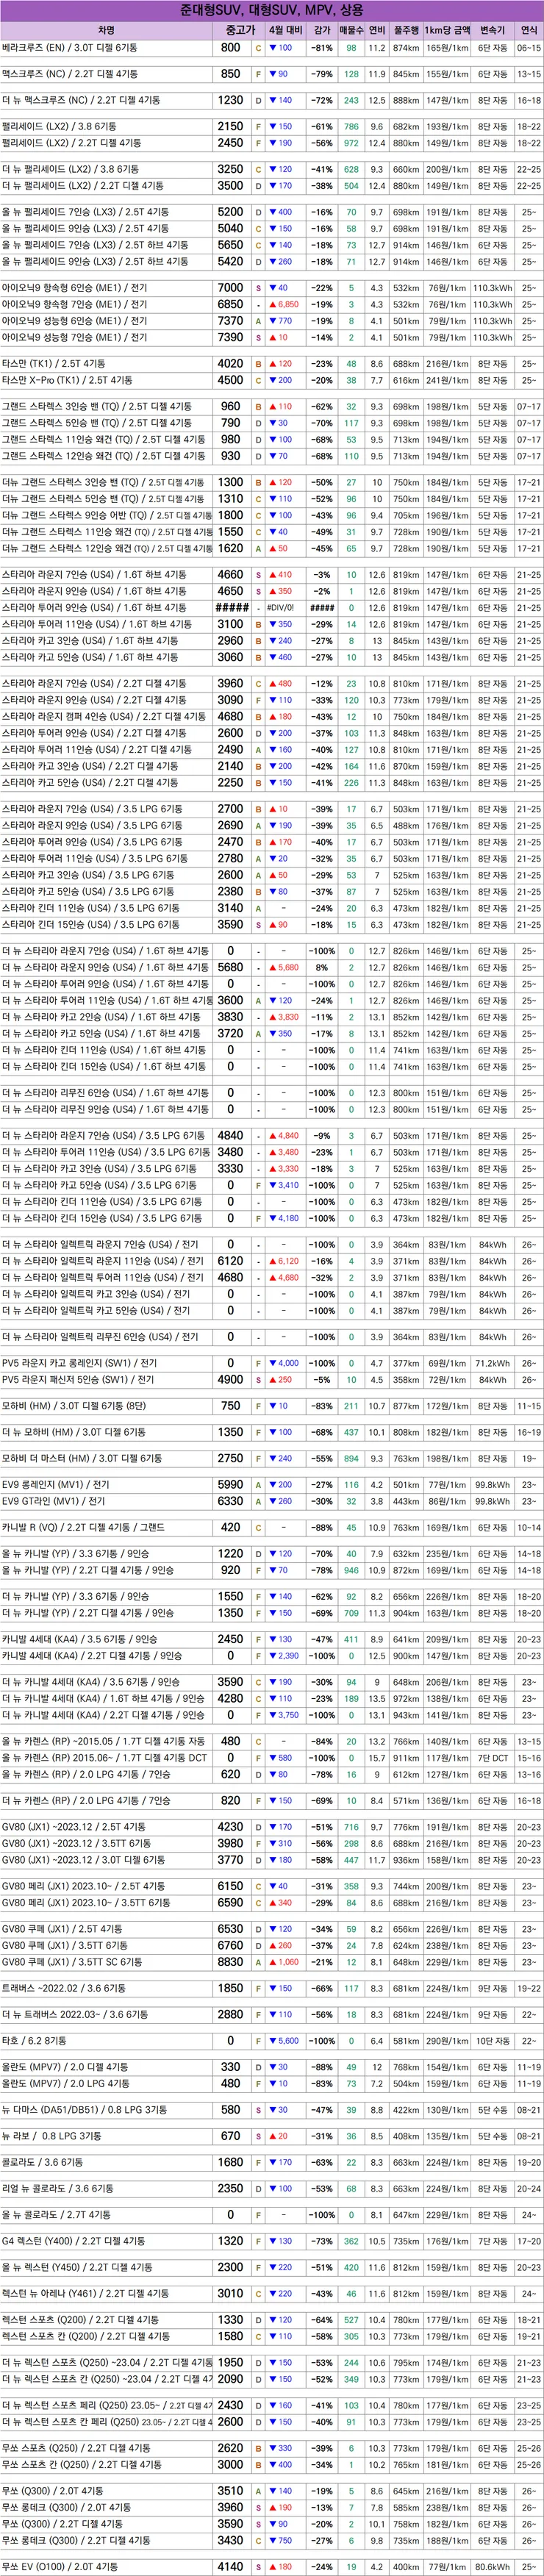Click price 1230 for 더 뉴 맥스크루즈
Image resolution: width=544 pixels, height=2576 pixels.
231,100
